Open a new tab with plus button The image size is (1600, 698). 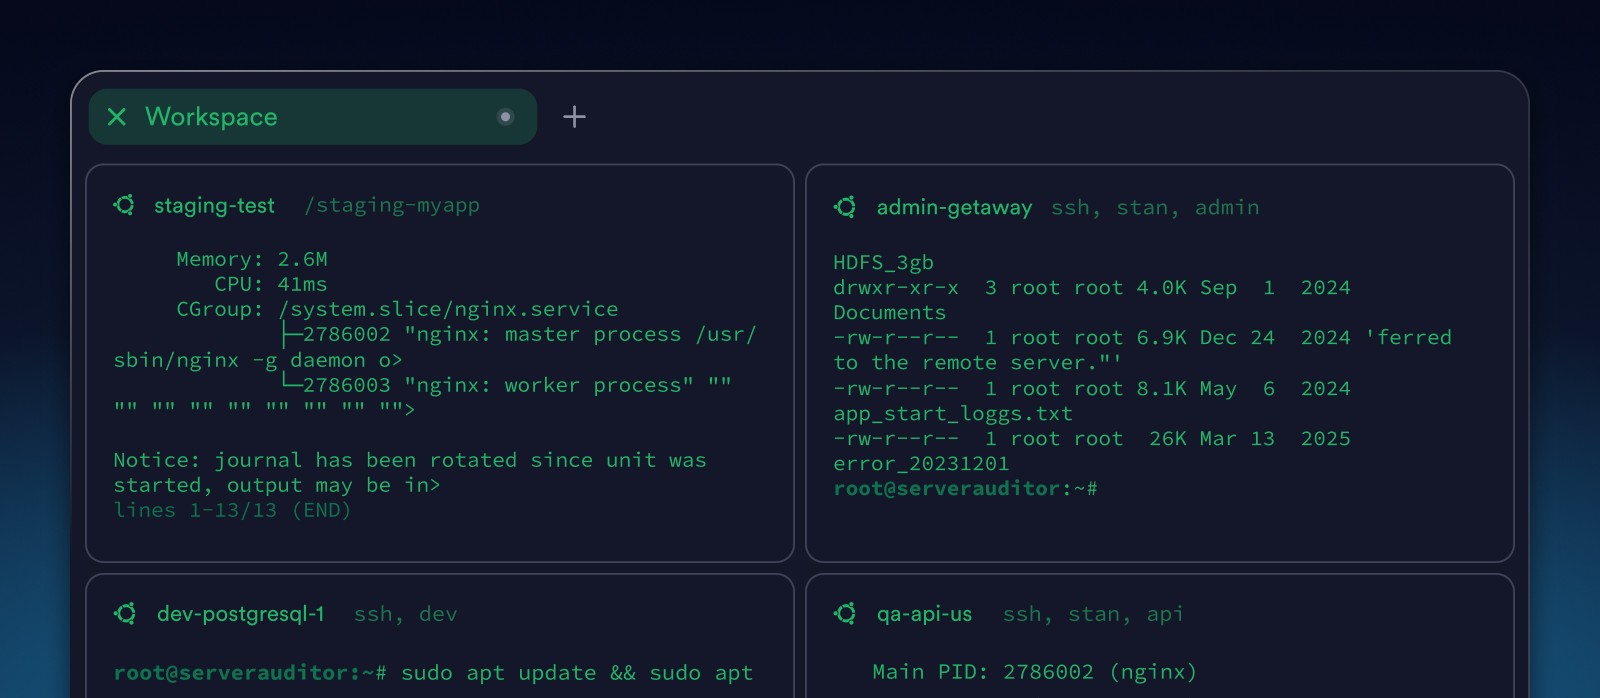pos(574,117)
